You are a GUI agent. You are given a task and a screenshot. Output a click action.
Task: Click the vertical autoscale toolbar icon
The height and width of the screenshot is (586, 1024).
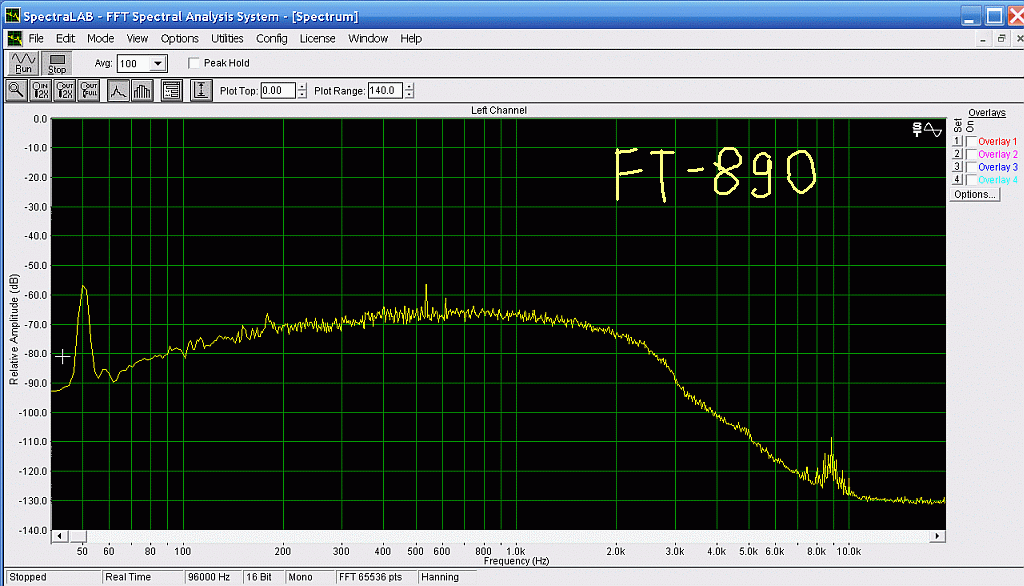click(201, 91)
